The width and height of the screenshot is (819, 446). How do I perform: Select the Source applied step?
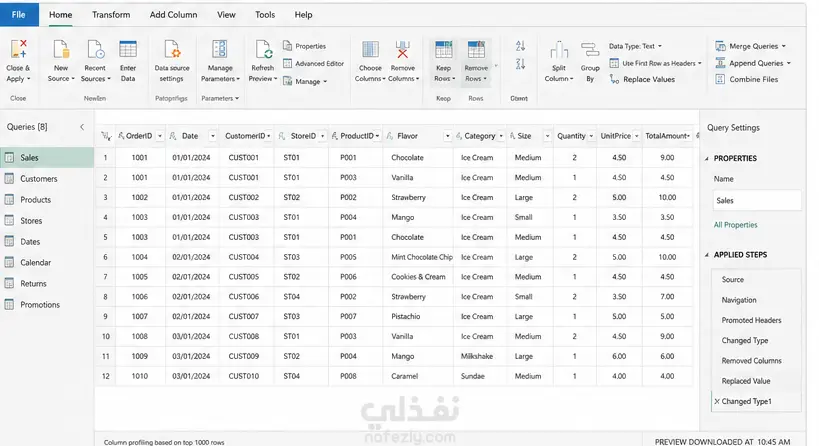pyautogui.click(x=756, y=279)
